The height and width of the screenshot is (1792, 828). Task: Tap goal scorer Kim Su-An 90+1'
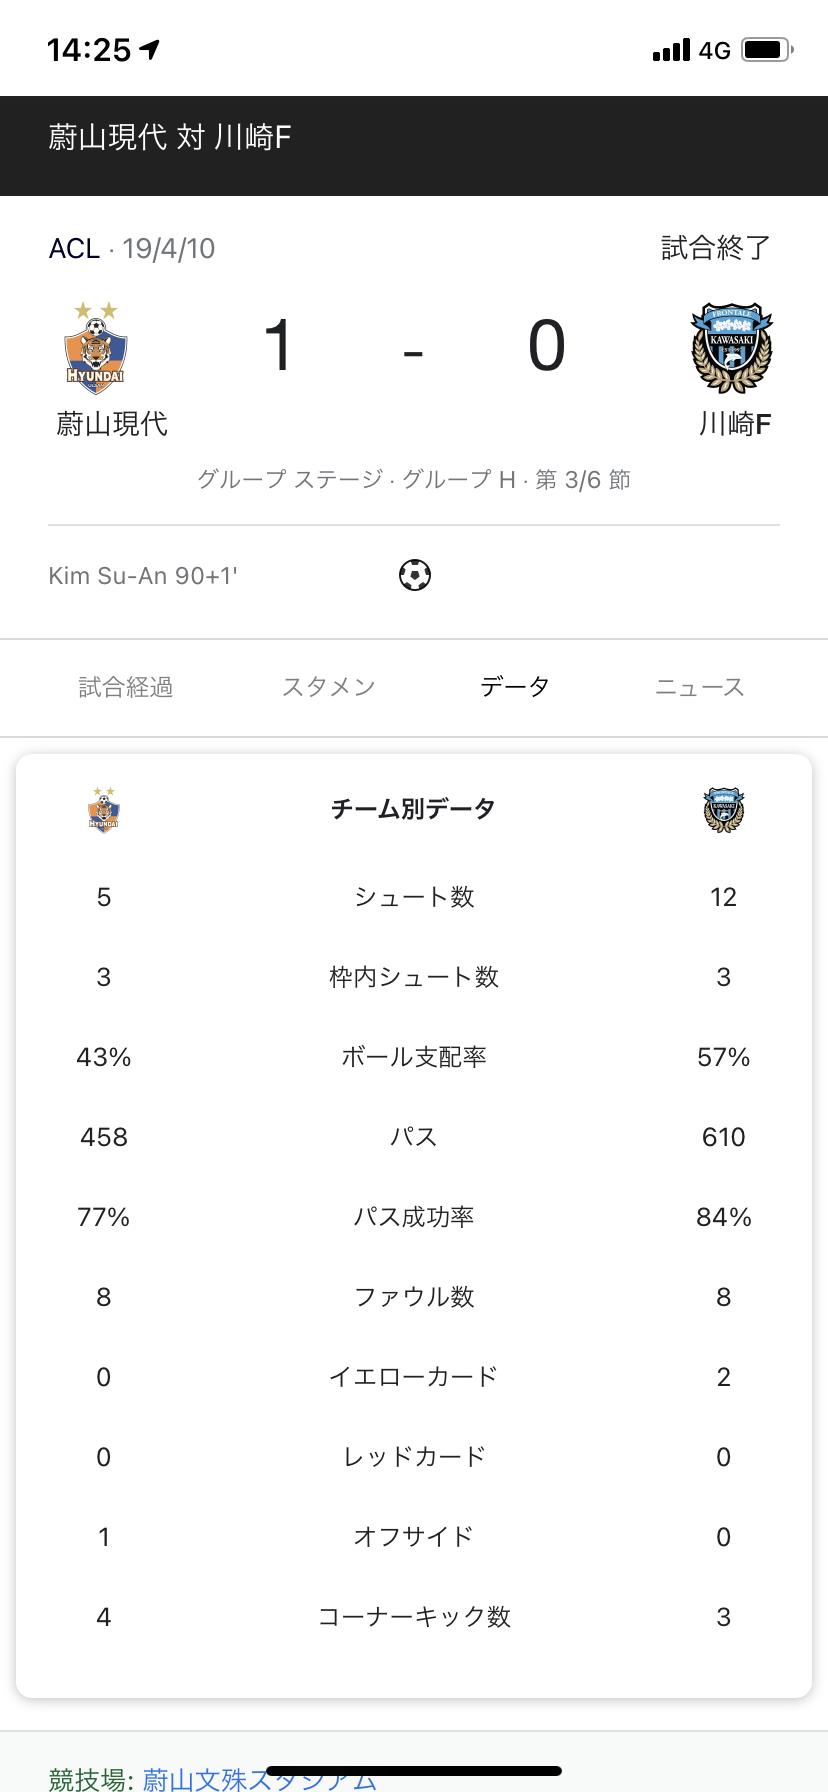click(x=143, y=576)
